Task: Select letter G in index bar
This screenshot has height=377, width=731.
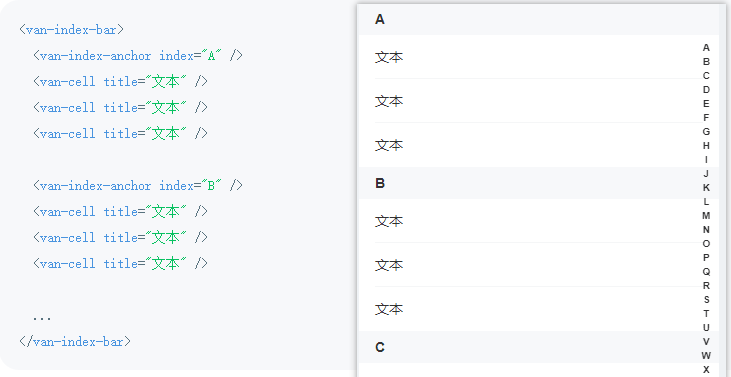Action: pyautogui.click(x=706, y=131)
